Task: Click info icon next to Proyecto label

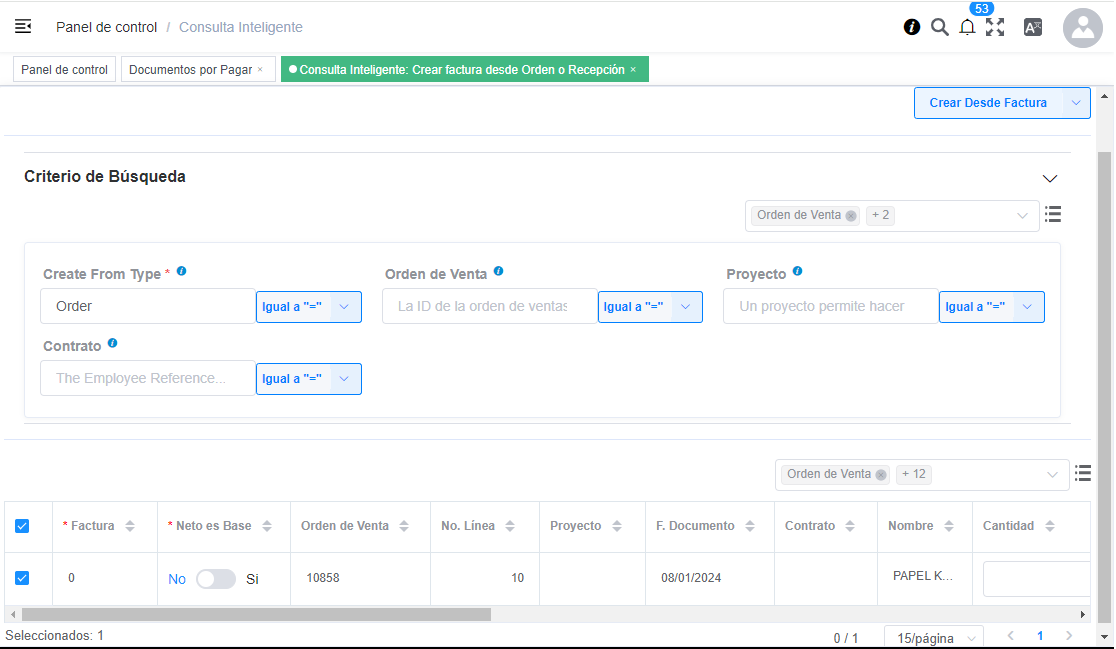Action: [797, 271]
